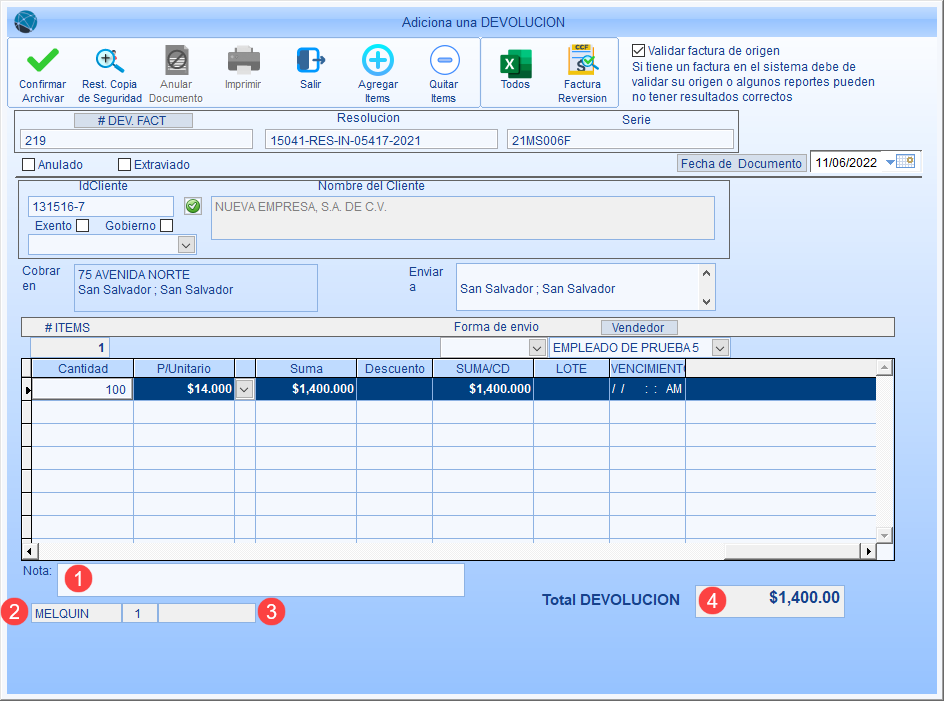Image resolution: width=944 pixels, height=701 pixels.
Task: Click the globe application icon in title bar
Action: click(x=25, y=22)
